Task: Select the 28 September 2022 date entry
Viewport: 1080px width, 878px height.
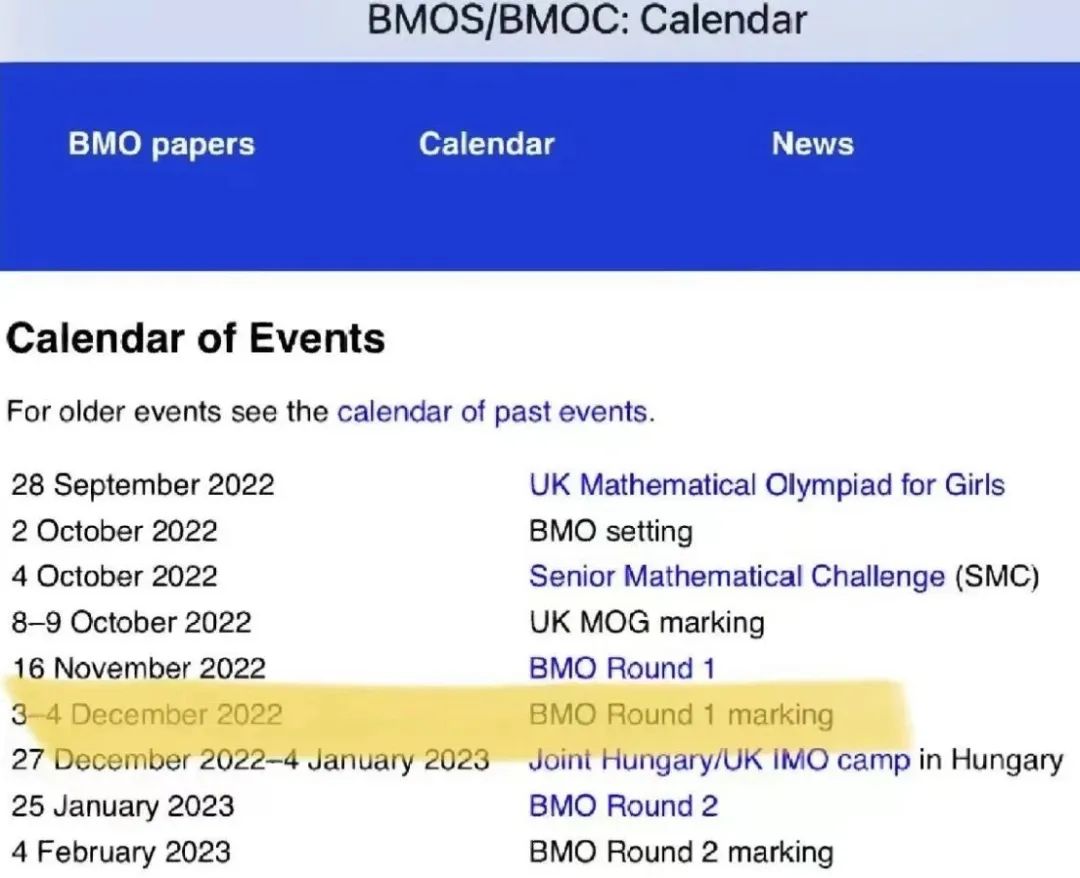Action: [x=142, y=484]
